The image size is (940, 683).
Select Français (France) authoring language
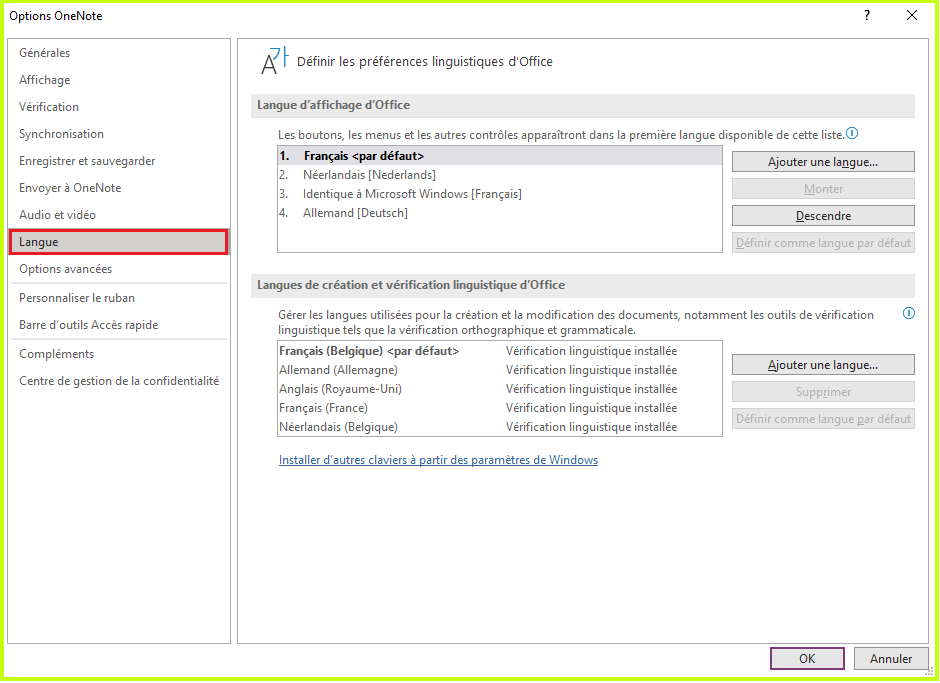pos(500,408)
